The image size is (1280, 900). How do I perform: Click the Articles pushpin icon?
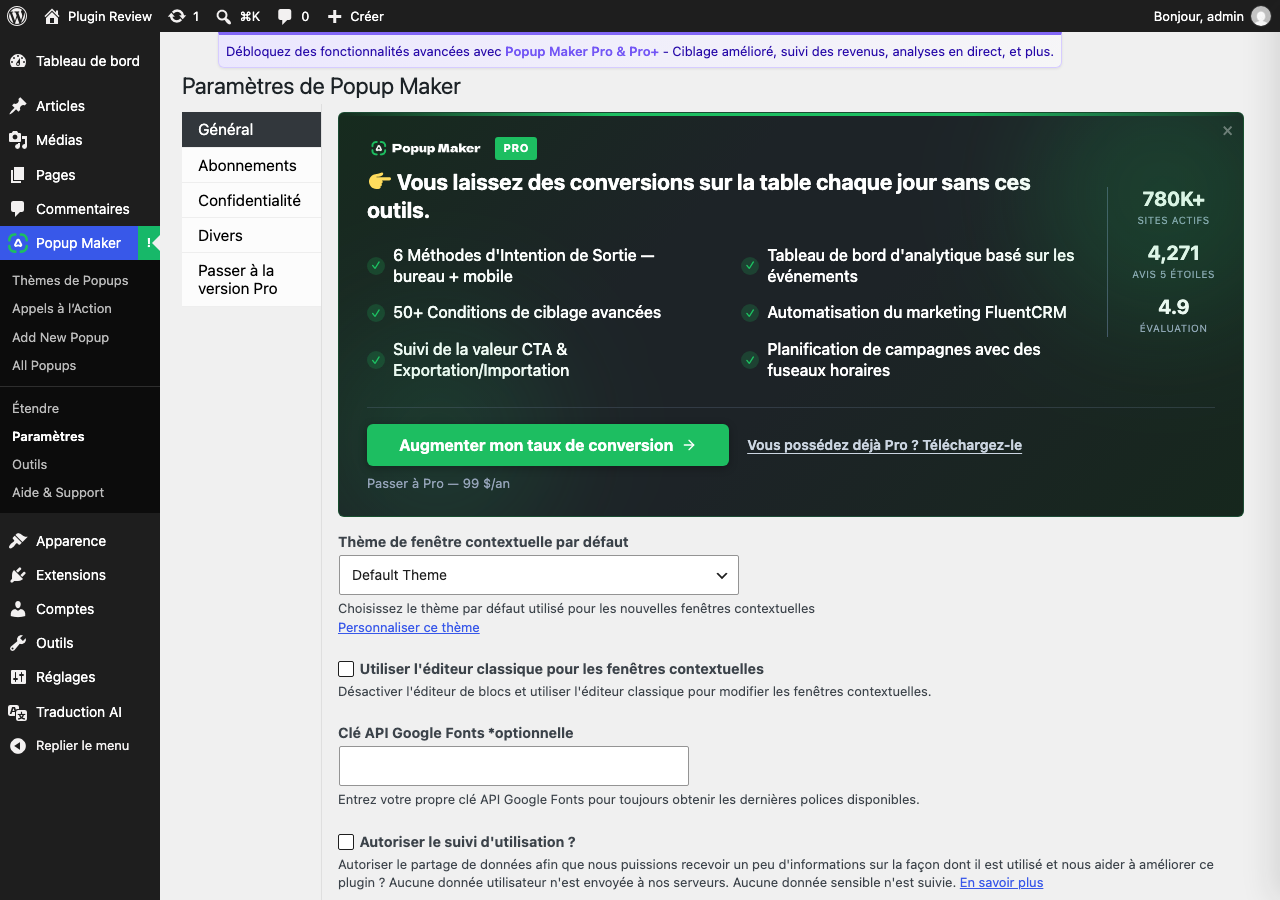(x=18, y=106)
